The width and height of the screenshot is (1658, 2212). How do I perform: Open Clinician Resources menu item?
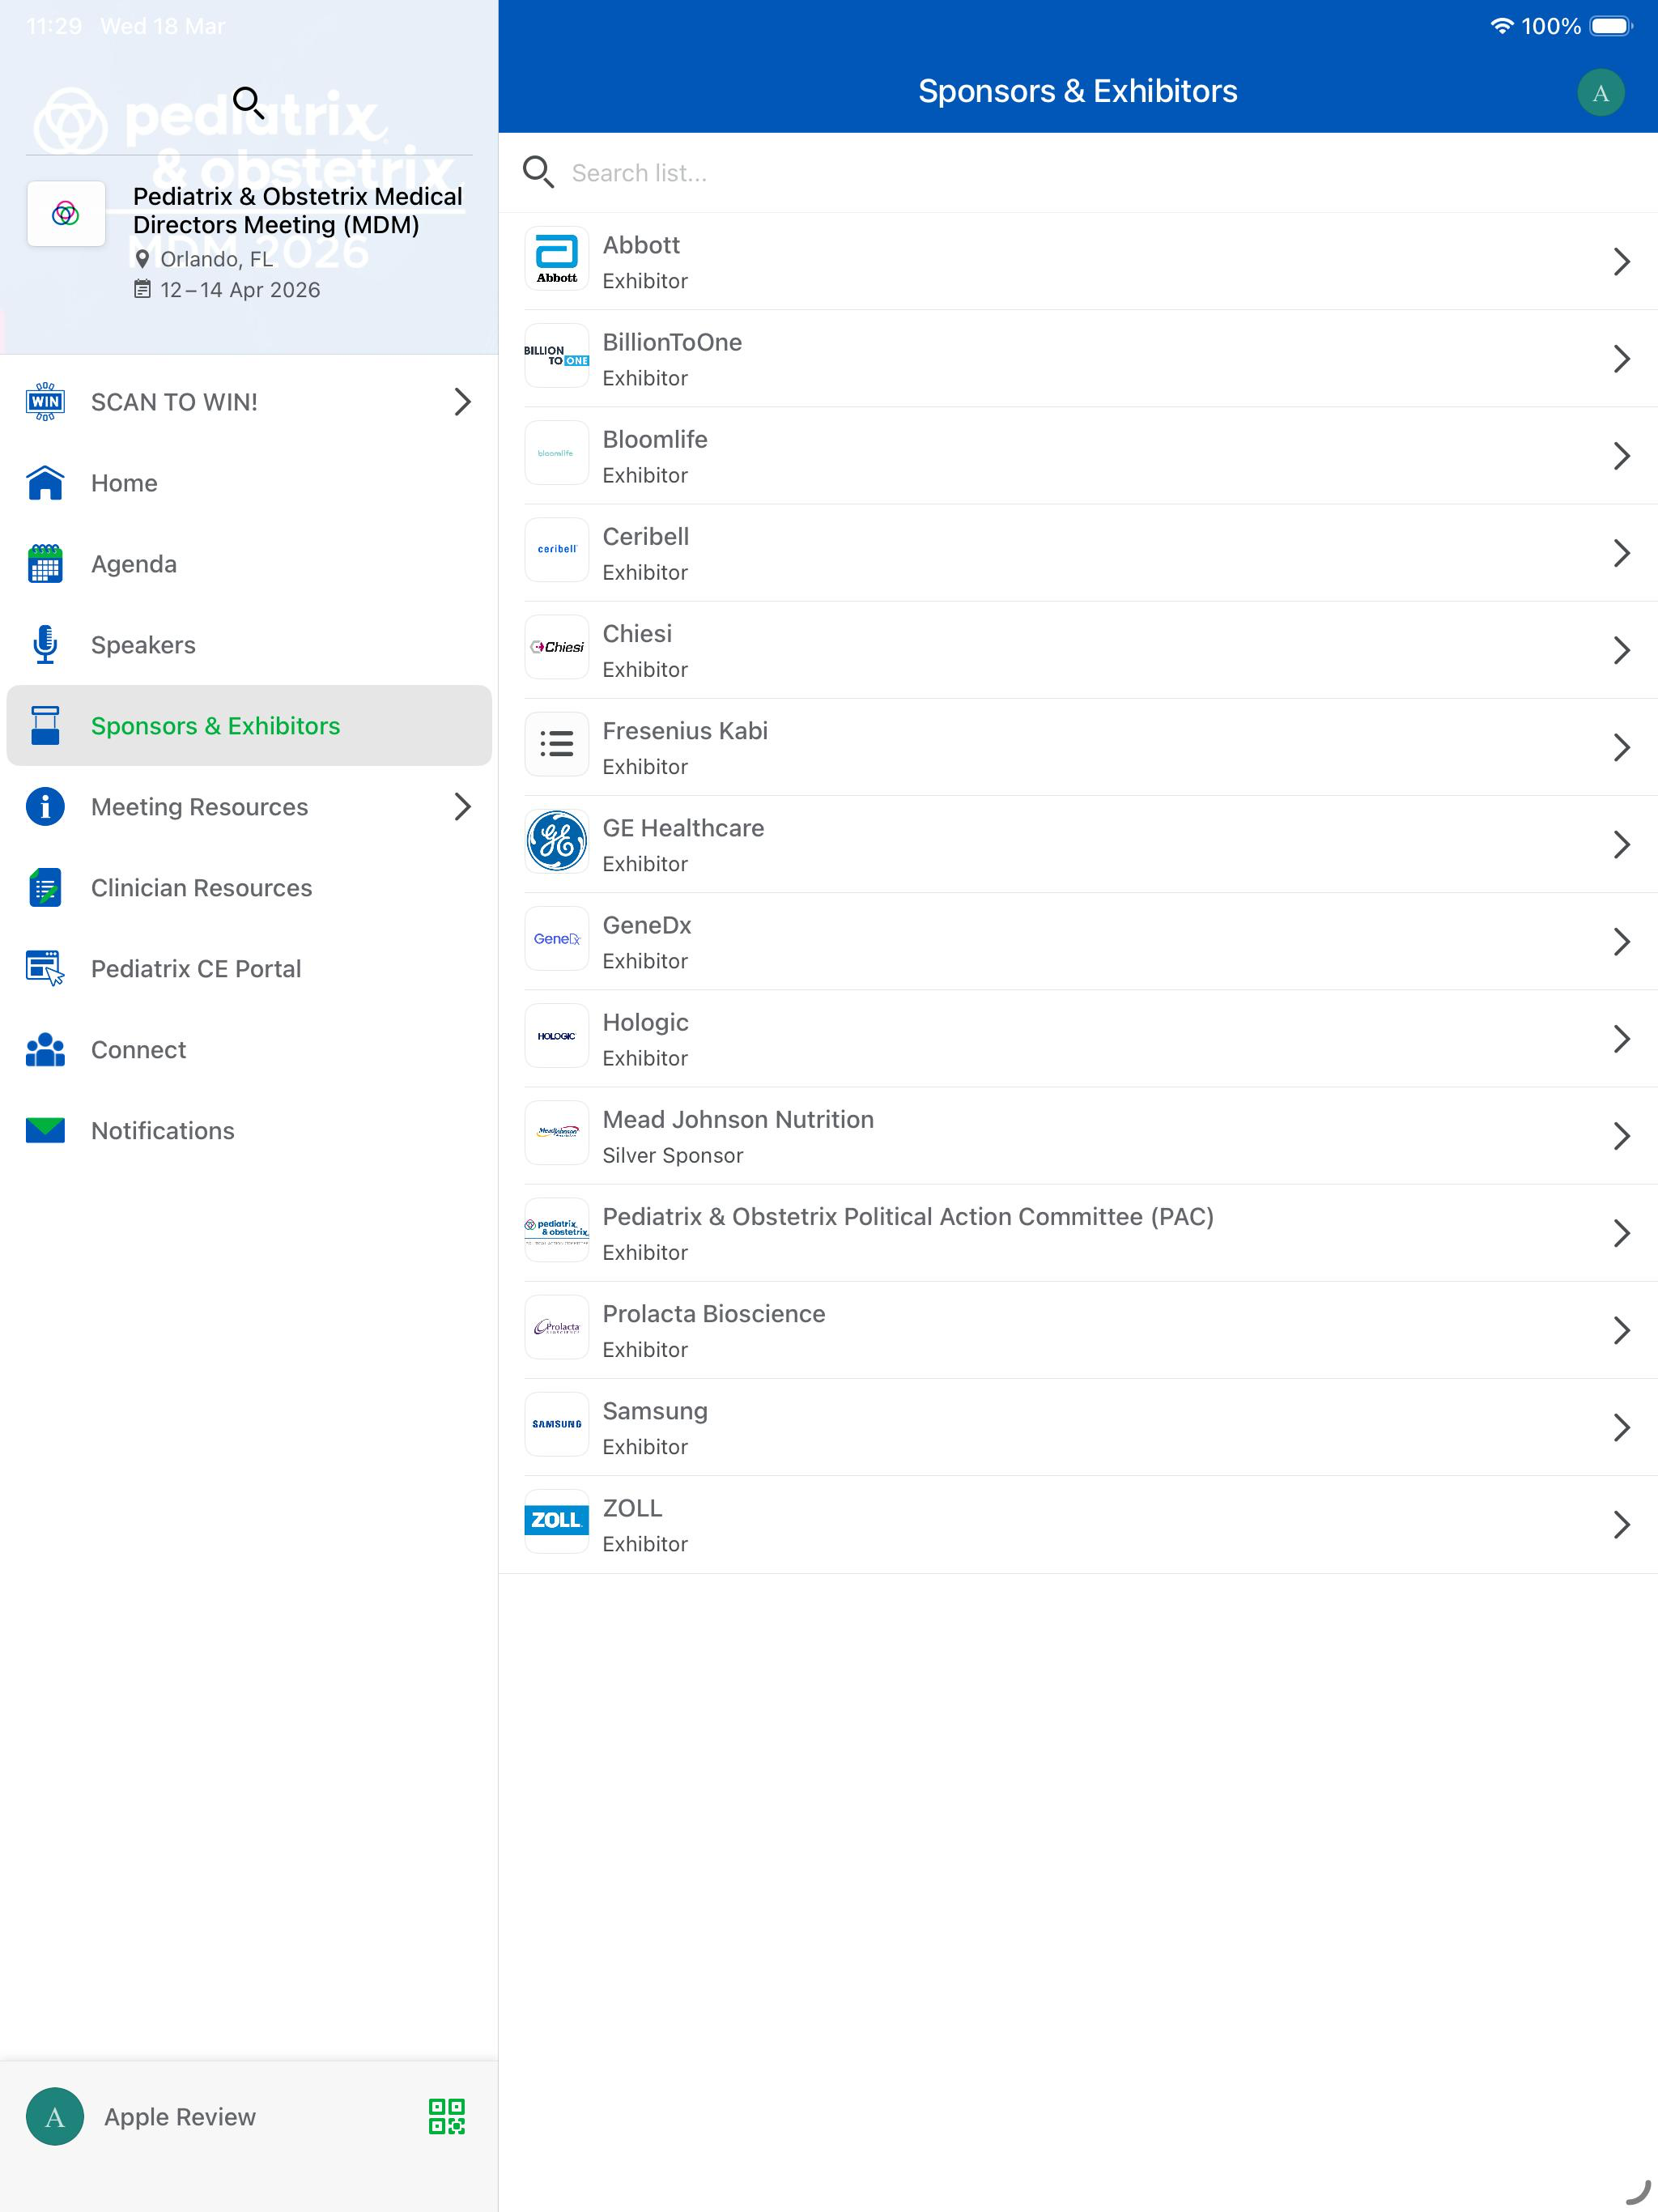(x=249, y=888)
